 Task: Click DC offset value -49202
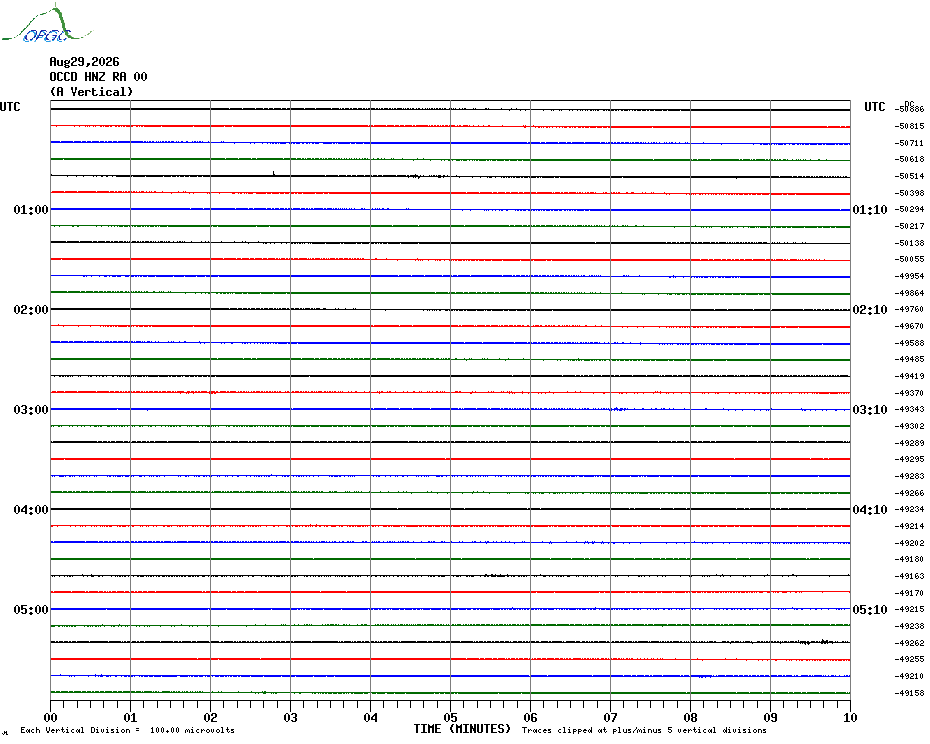(910, 543)
